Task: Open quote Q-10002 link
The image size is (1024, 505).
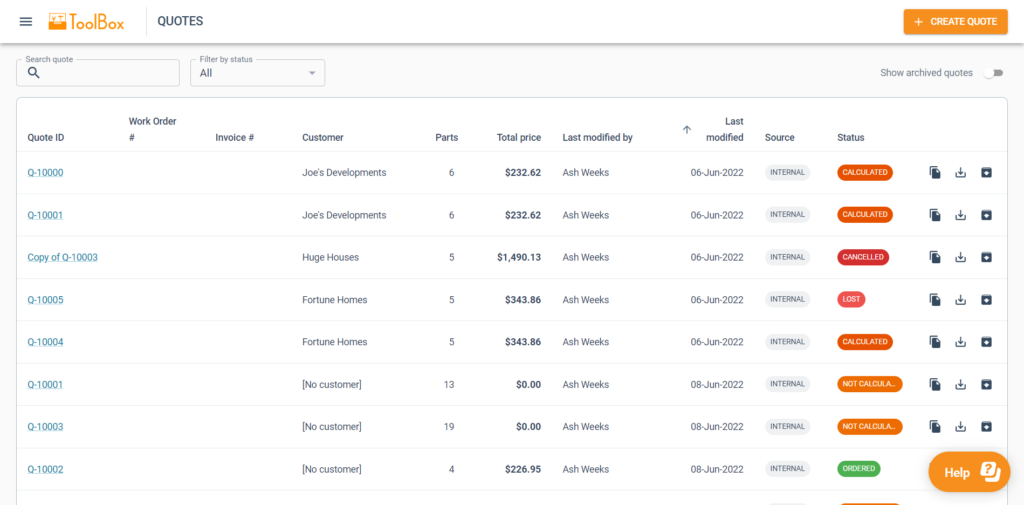Action: [x=45, y=469]
